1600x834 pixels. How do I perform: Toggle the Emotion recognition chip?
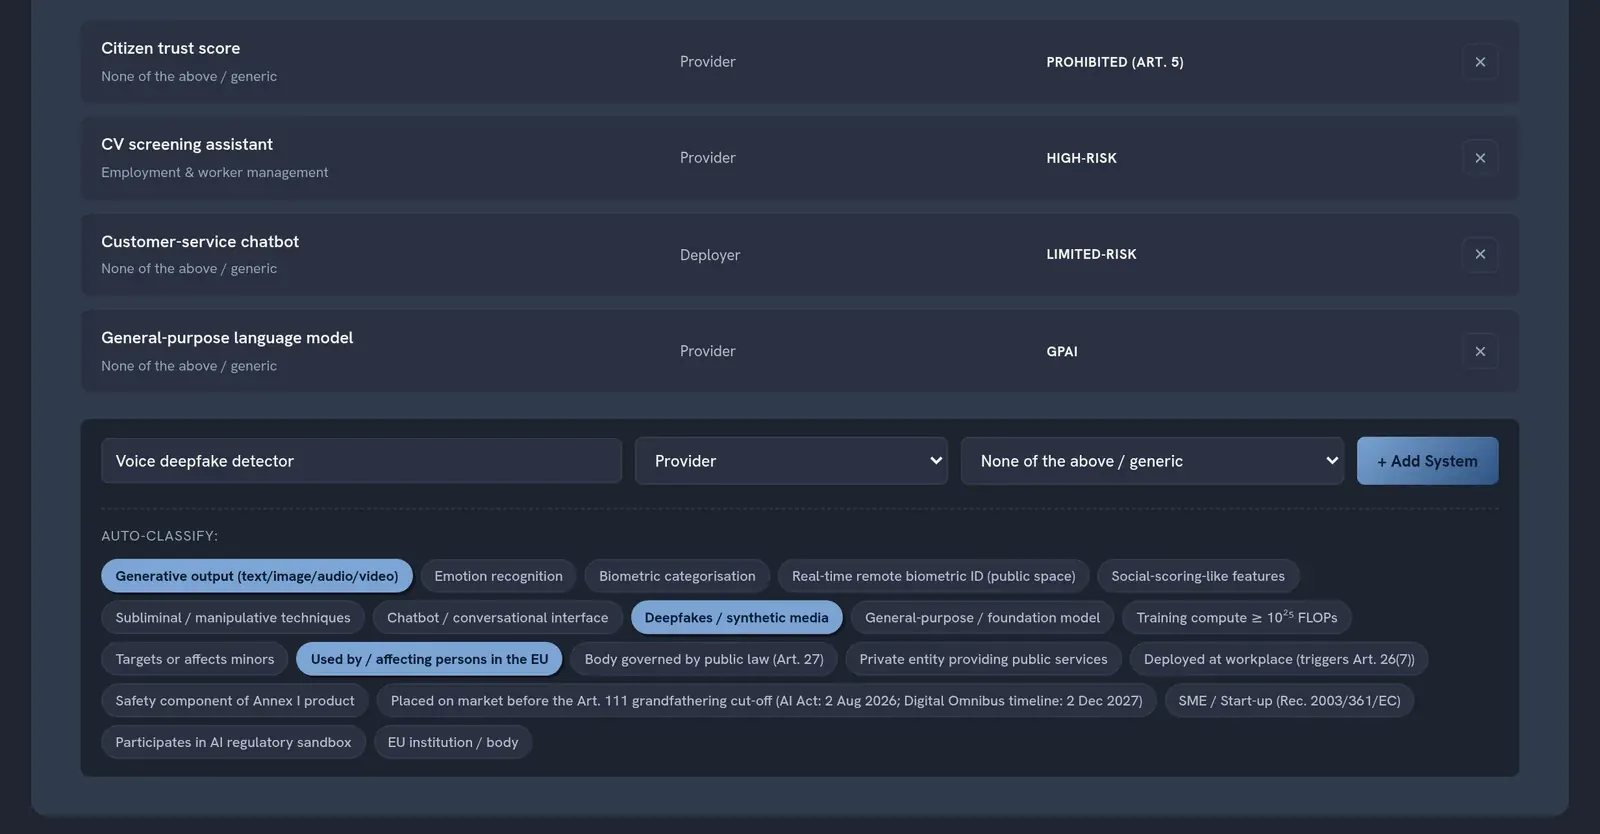[498, 576]
